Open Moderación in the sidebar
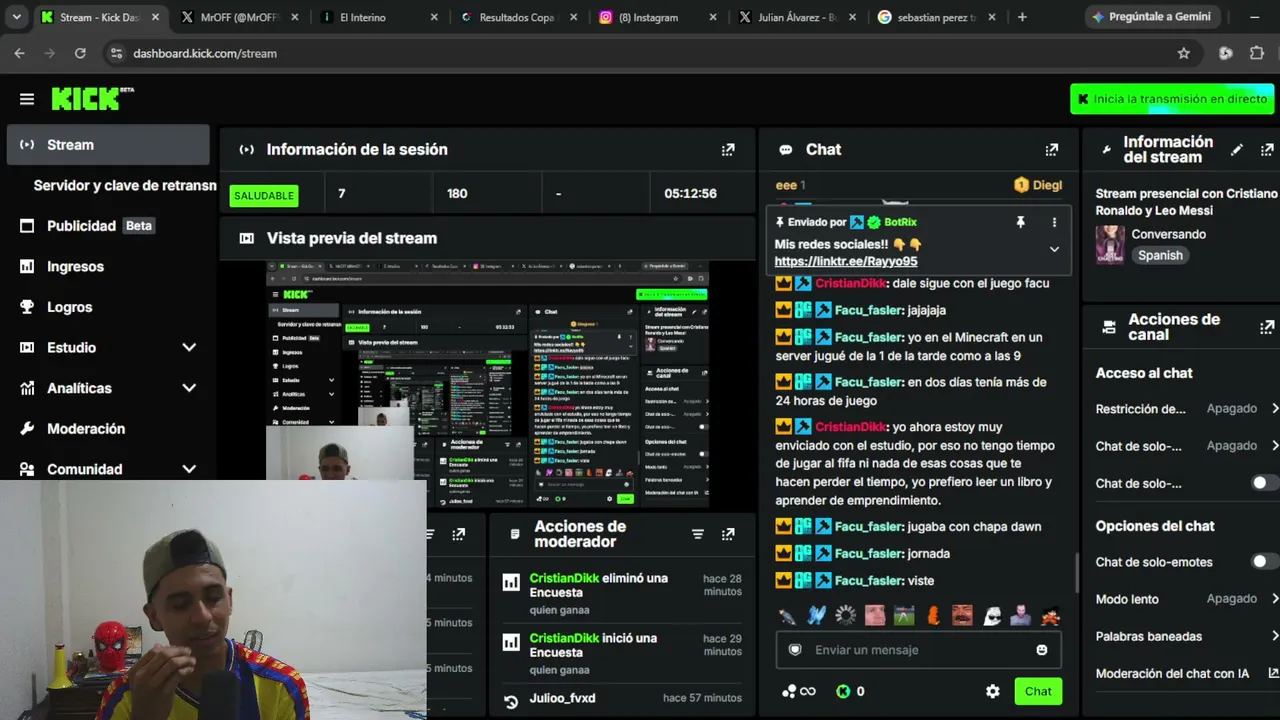 coord(108,429)
